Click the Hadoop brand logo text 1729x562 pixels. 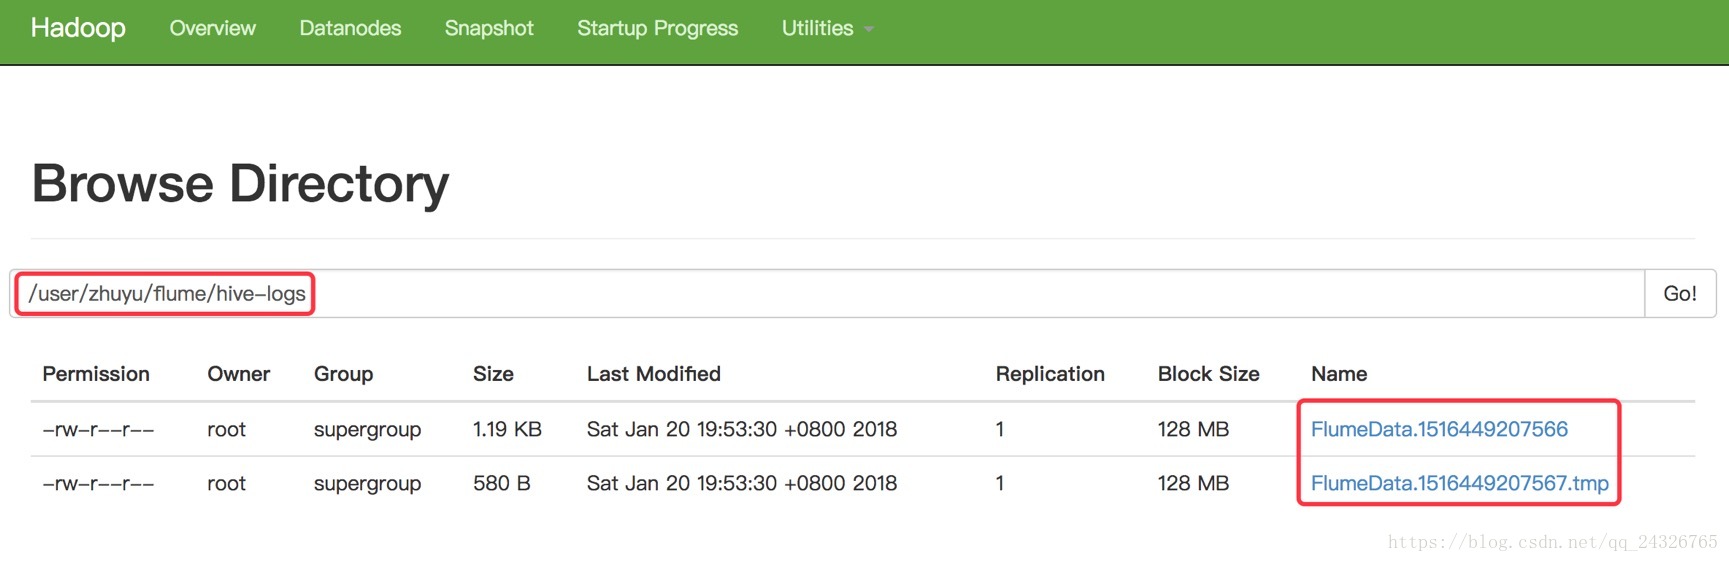[x=78, y=28]
